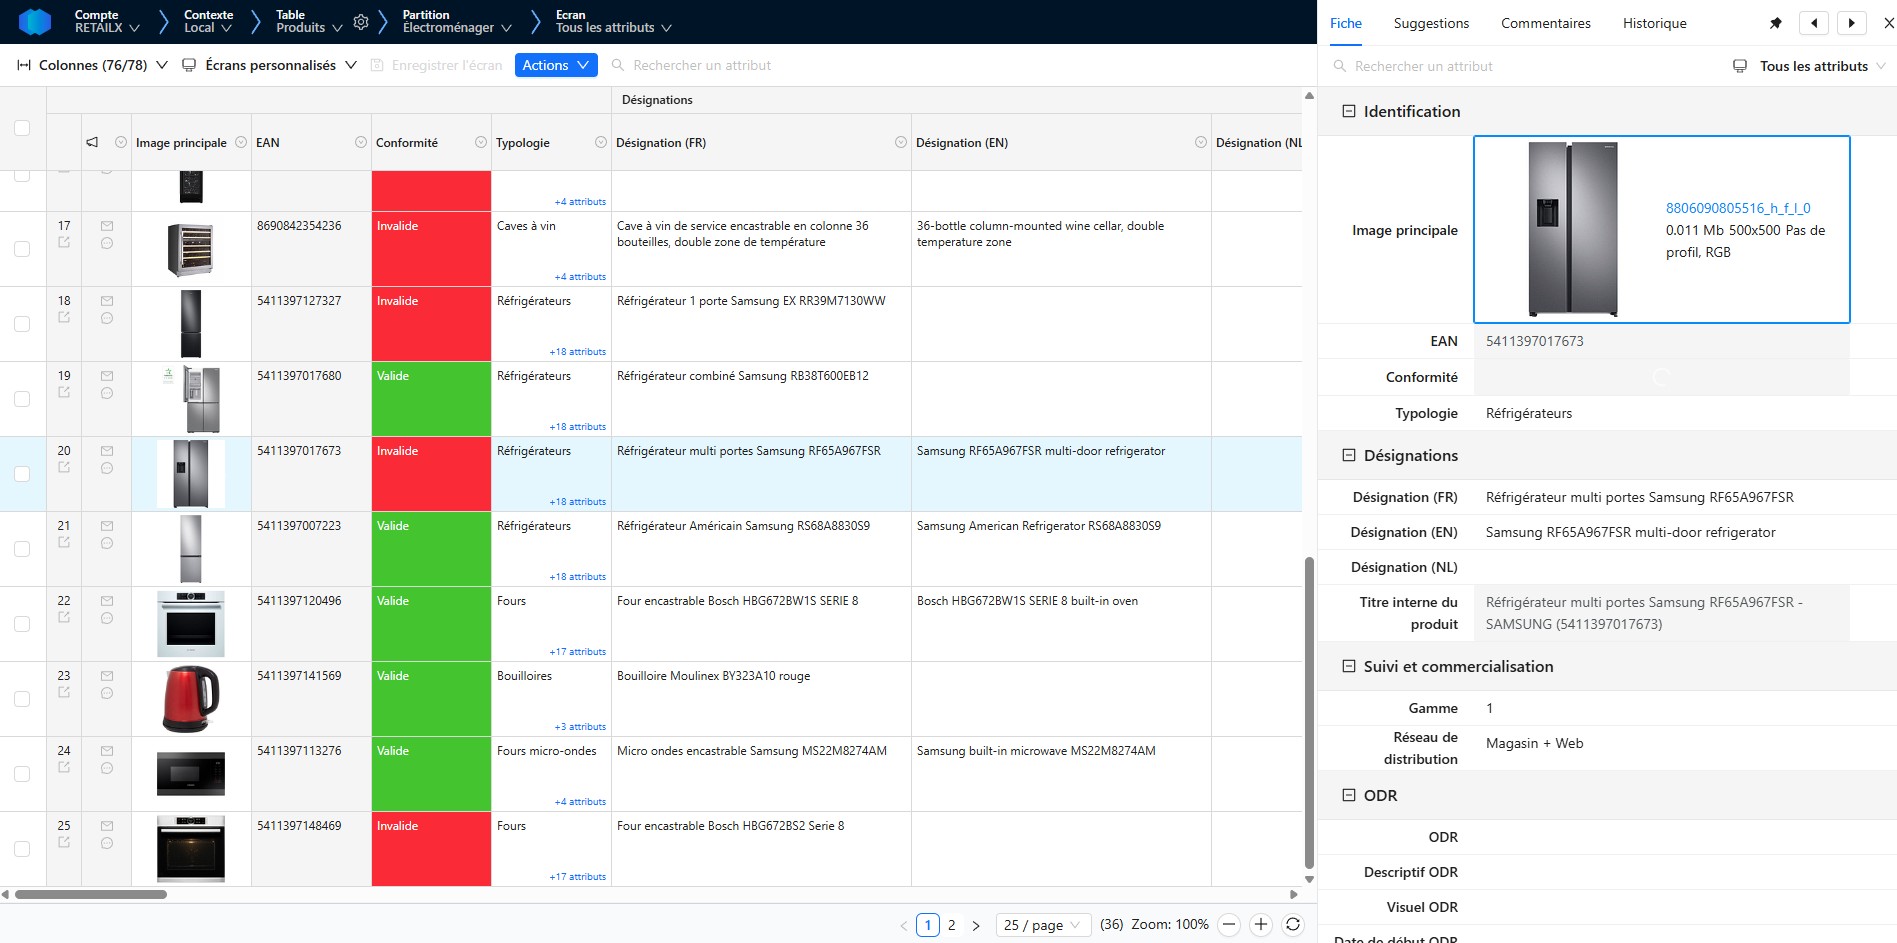This screenshot has height=943, width=1897.
Task: Click envelope icon in row 20
Action: point(107,451)
